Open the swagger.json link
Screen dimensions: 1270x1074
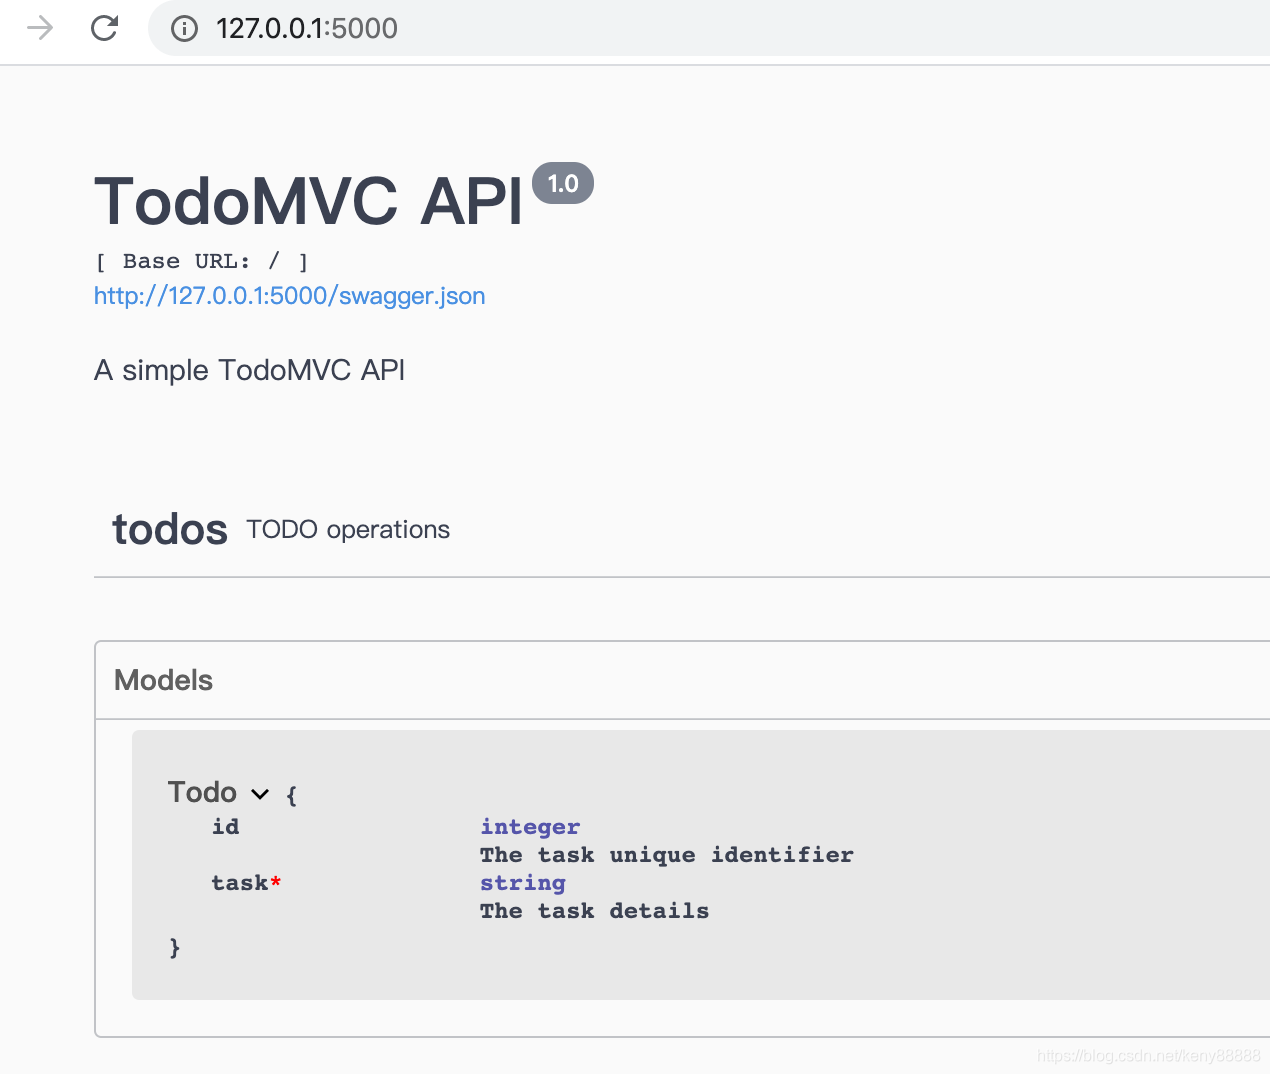tap(290, 296)
